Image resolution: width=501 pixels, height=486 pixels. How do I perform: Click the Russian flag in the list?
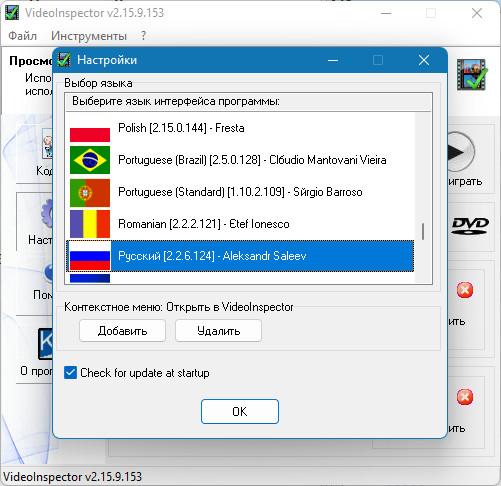90,256
